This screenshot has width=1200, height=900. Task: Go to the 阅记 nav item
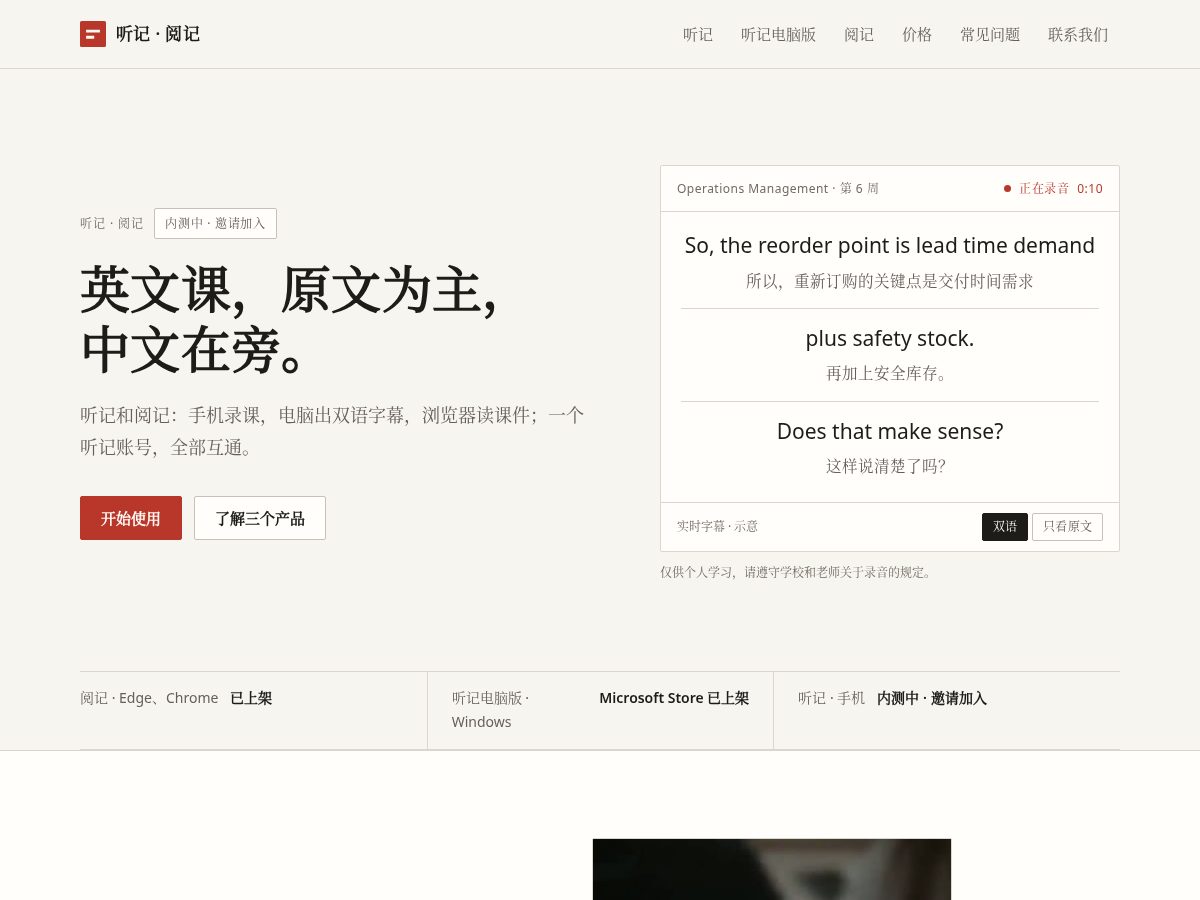pos(859,35)
